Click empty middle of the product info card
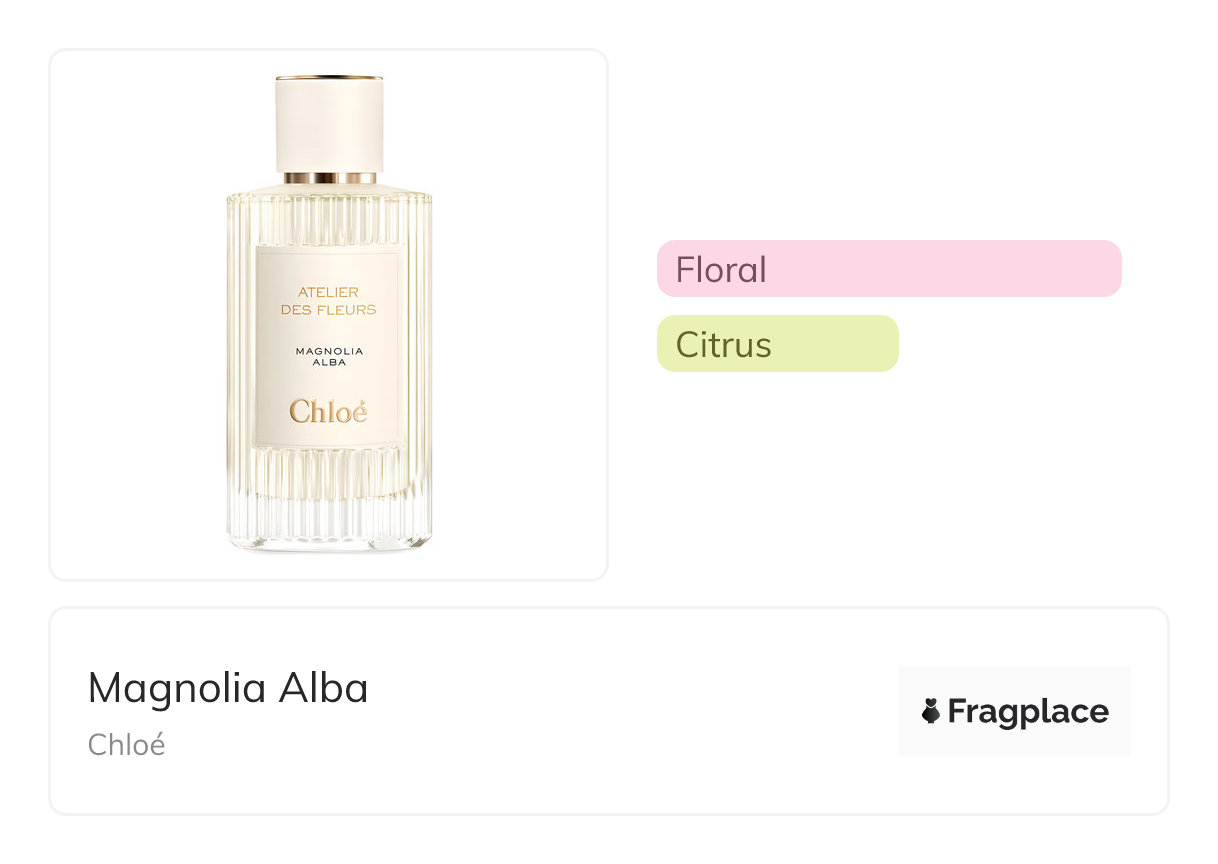This screenshot has height=864, width=1218. (x=620, y=711)
